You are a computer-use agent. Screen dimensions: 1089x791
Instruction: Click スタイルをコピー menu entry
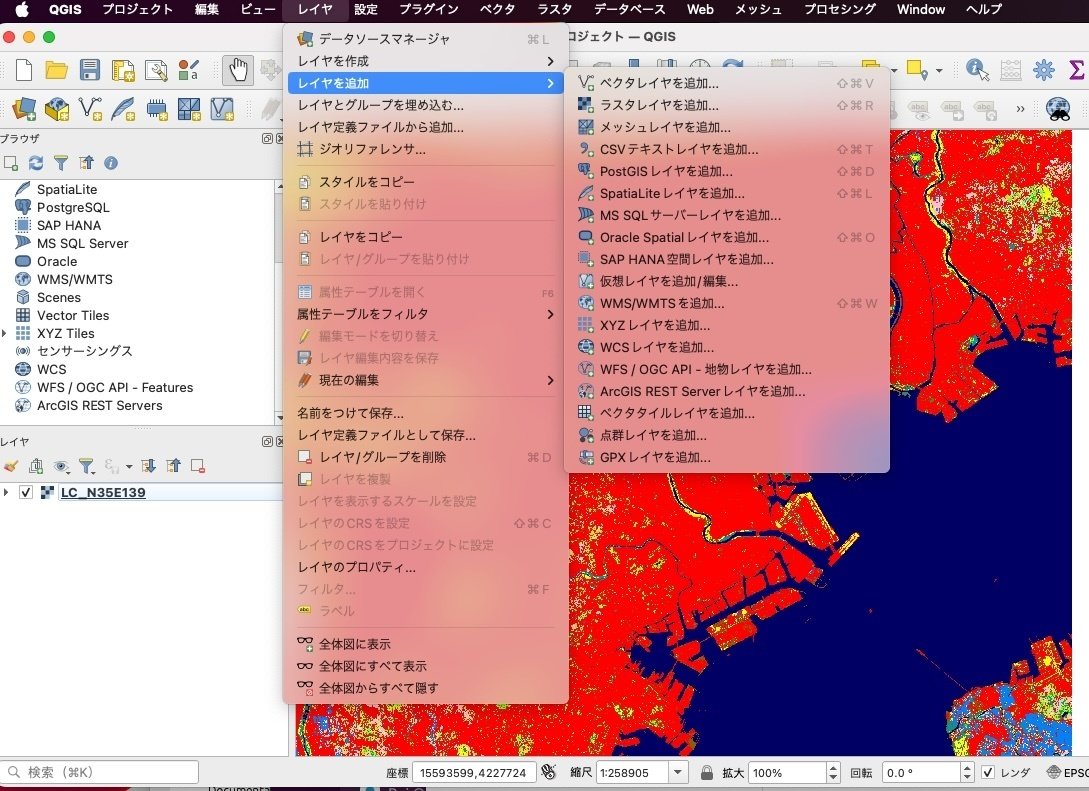[425, 182]
